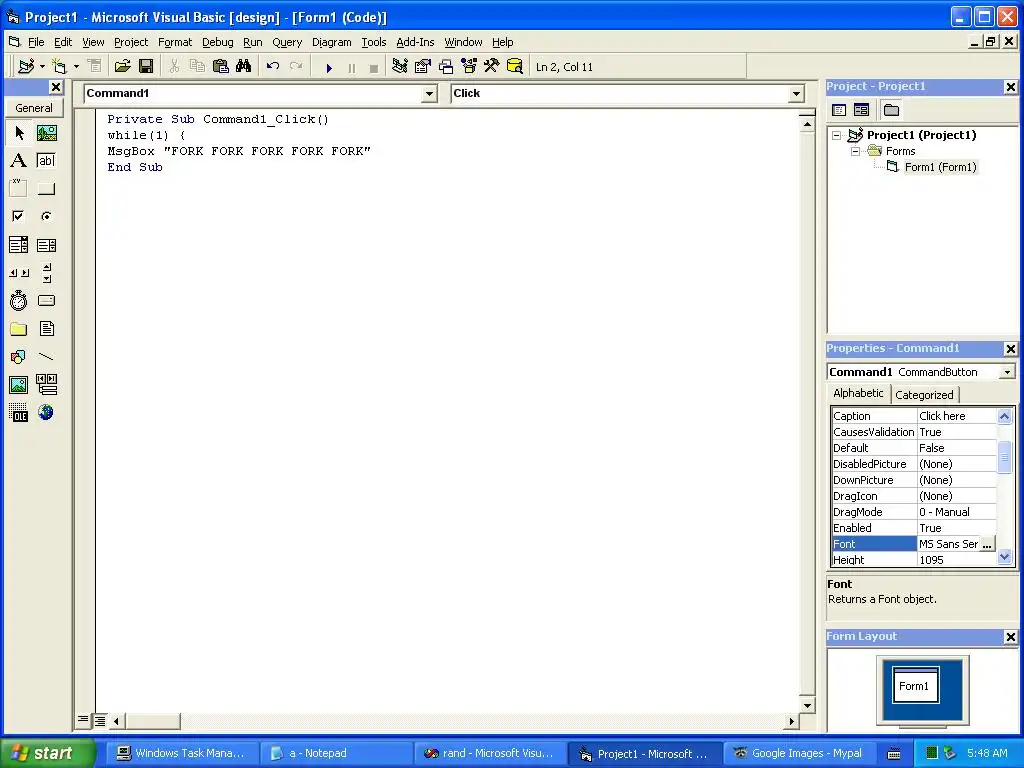Show Toolbox using hammer-wrench toolbar icon
1024x768 pixels.
(x=491, y=67)
